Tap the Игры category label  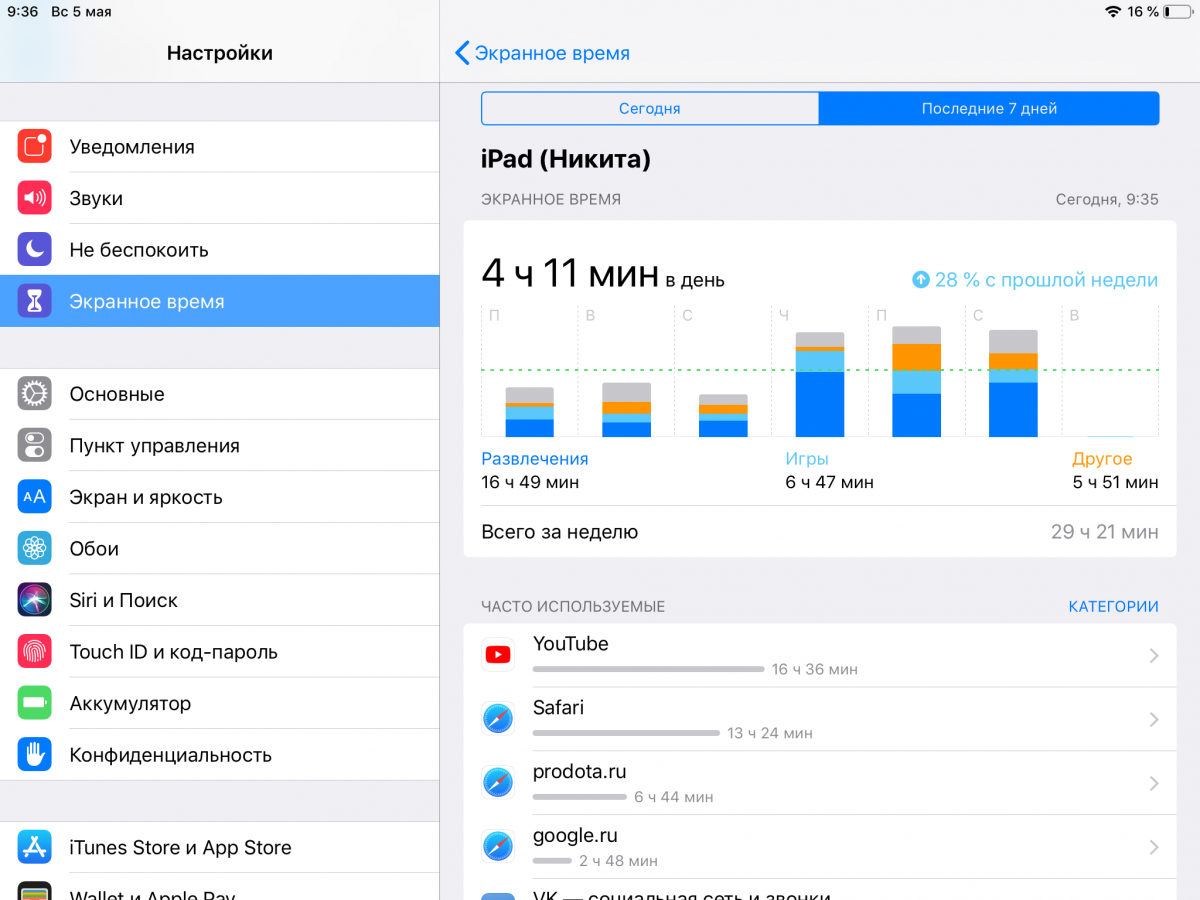807,459
